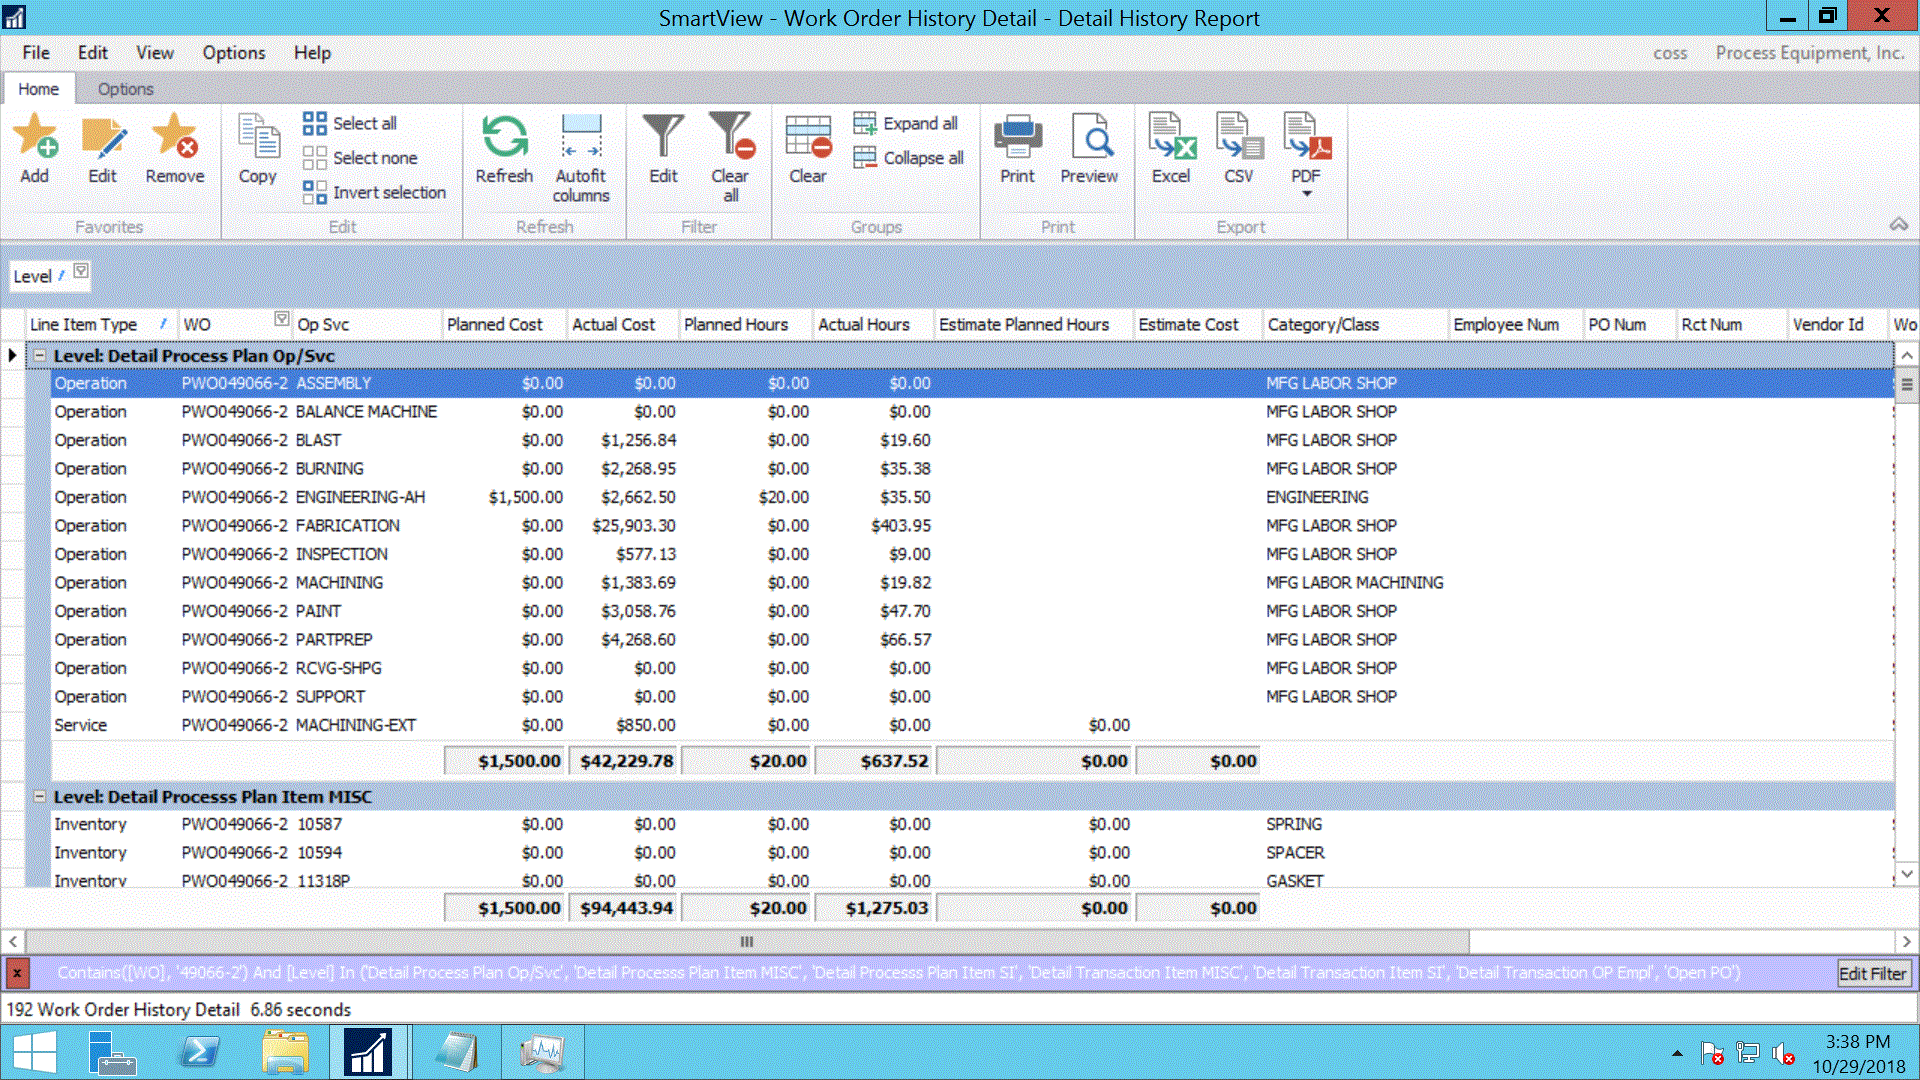1920x1080 pixels.
Task: Remove active filter with the red X
Action: click(17, 972)
